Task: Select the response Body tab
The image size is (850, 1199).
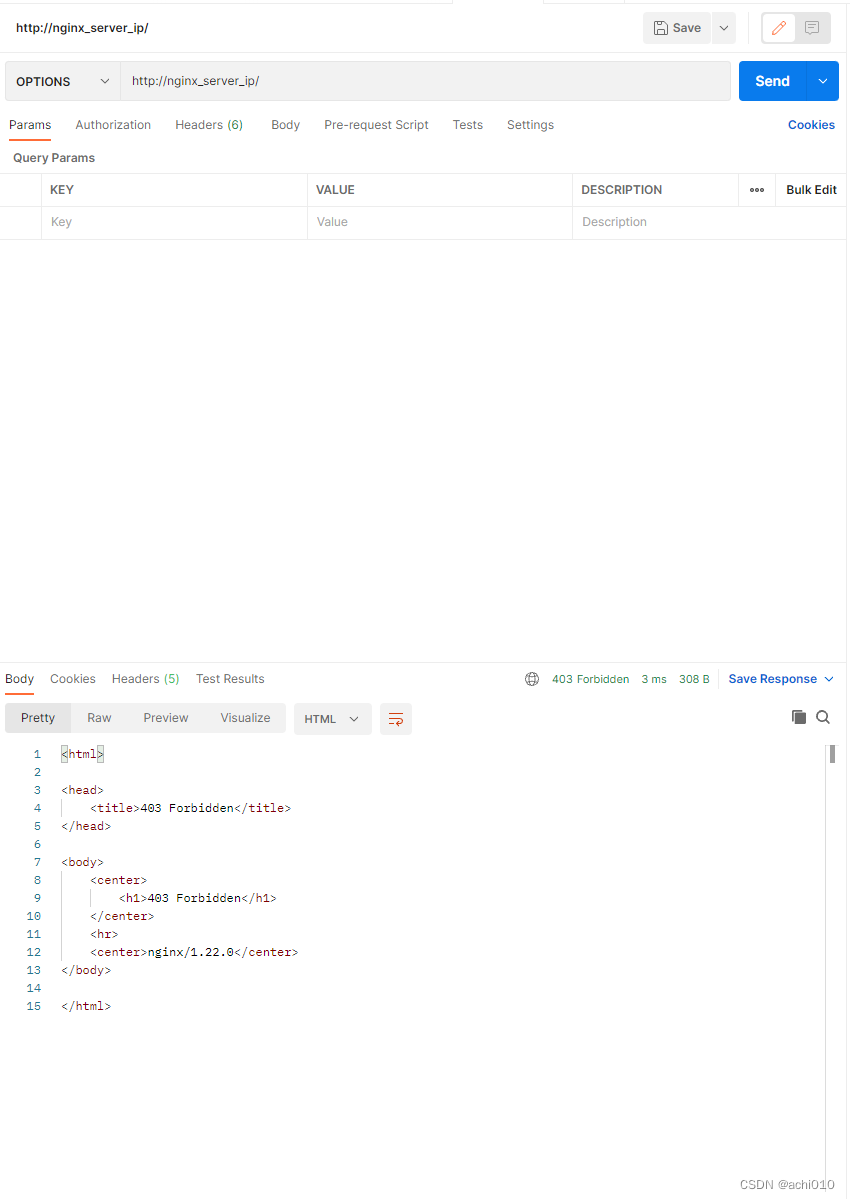Action: pos(19,679)
